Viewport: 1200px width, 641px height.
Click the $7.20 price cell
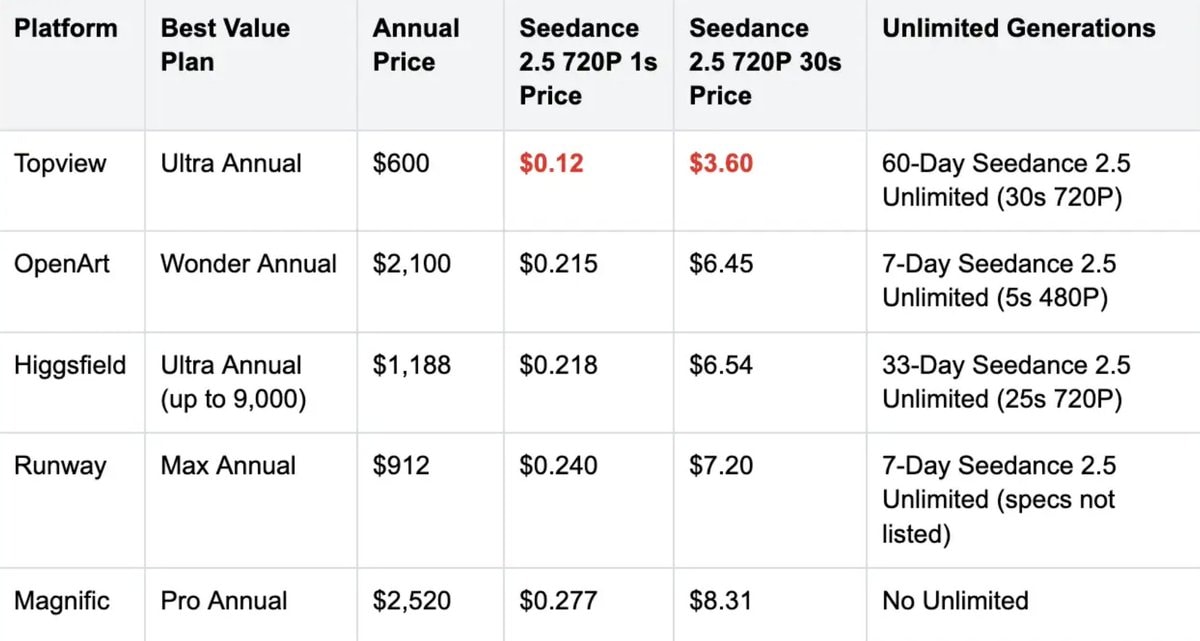[721, 466]
